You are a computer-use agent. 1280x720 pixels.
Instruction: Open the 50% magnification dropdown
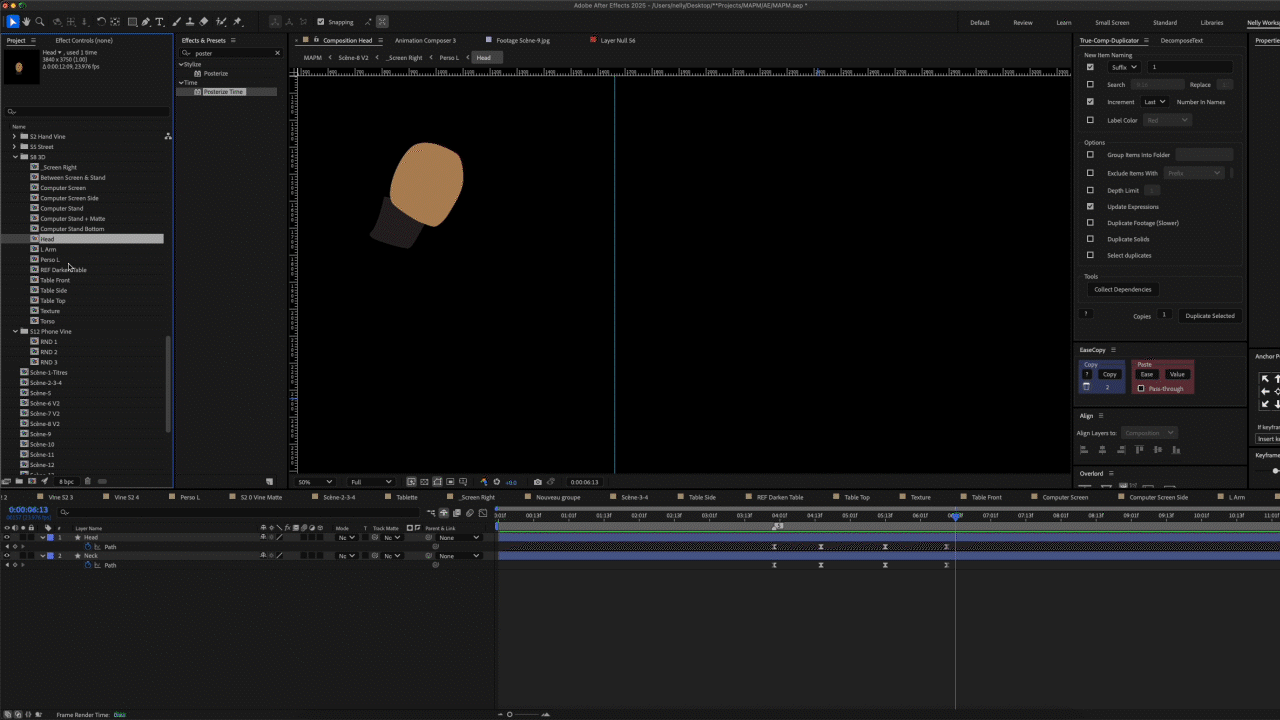point(315,482)
